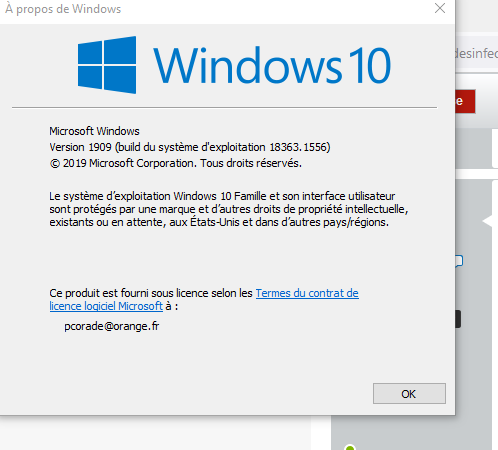The height and width of the screenshot is (450, 498).
Task: Click the Microsoft Windows text line
Action: [x=94, y=131]
